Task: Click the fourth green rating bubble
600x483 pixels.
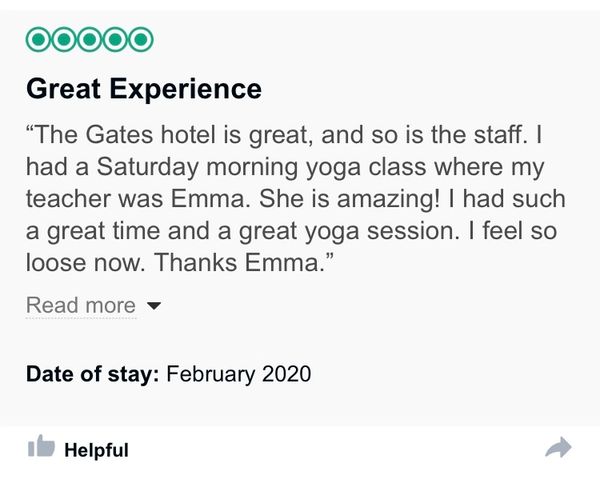Action: click(116, 39)
